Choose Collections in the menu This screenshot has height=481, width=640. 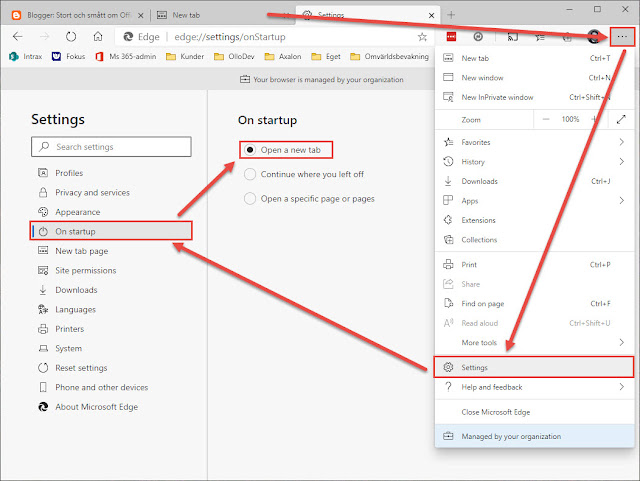point(534,240)
